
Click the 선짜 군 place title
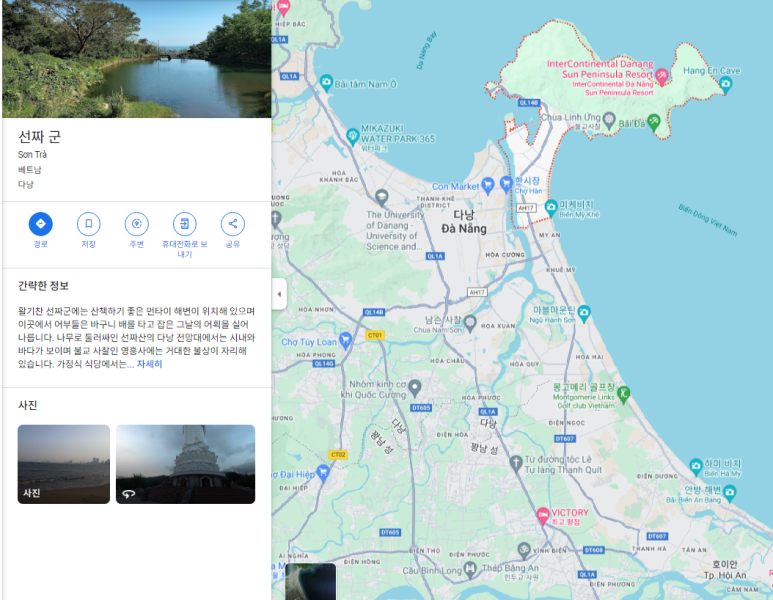click(x=39, y=137)
